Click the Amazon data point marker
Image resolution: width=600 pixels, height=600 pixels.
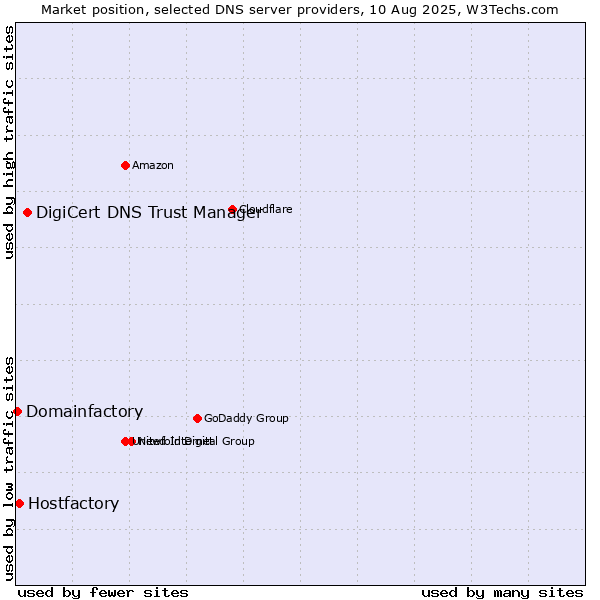(x=125, y=165)
